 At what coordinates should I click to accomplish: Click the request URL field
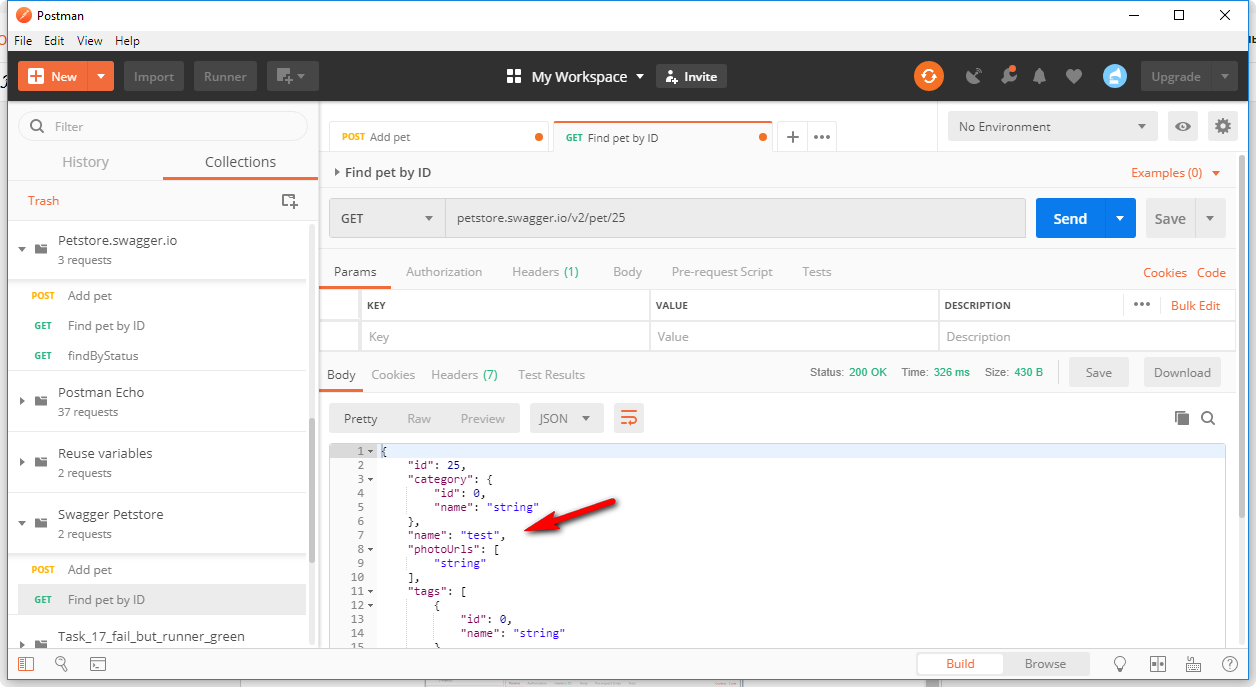click(735, 218)
